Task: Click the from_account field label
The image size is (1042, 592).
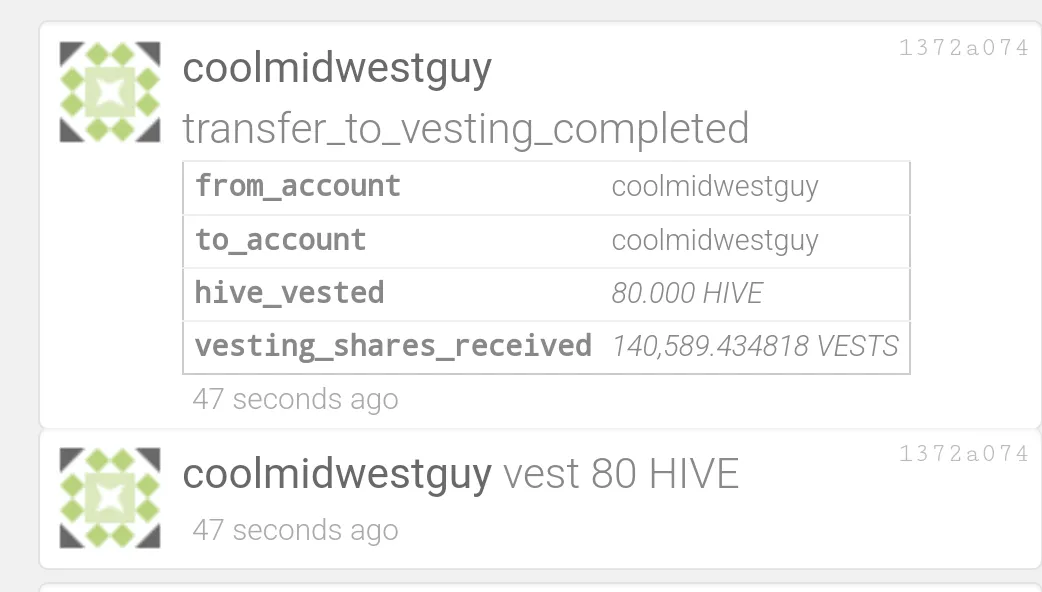Action: click(298, 187)
